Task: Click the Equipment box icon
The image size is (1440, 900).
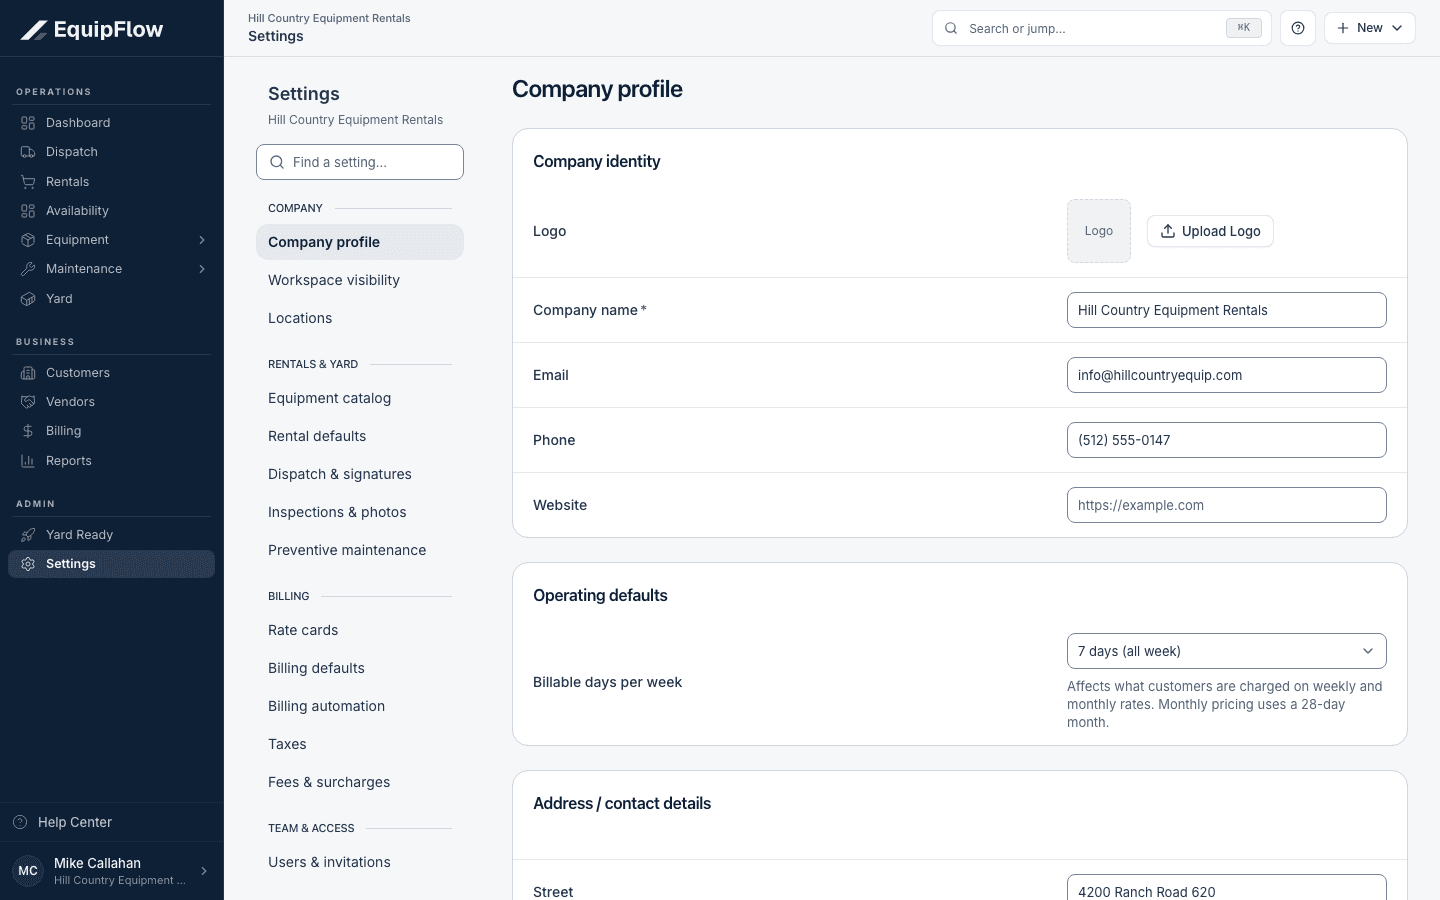Action: click(28, 240)
